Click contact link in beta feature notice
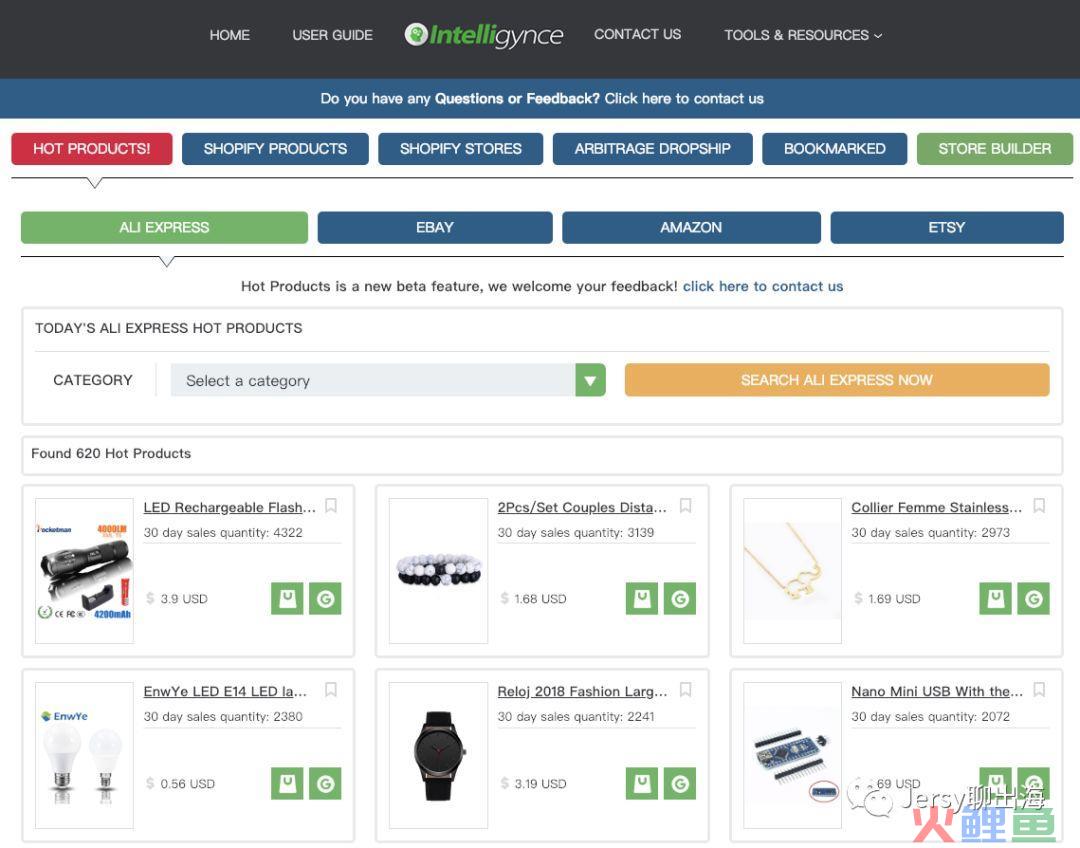 click(763, 287)
